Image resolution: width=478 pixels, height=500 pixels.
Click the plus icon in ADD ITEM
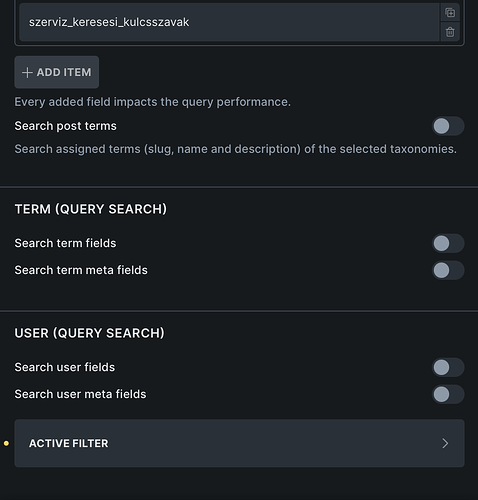click(27, 72)
